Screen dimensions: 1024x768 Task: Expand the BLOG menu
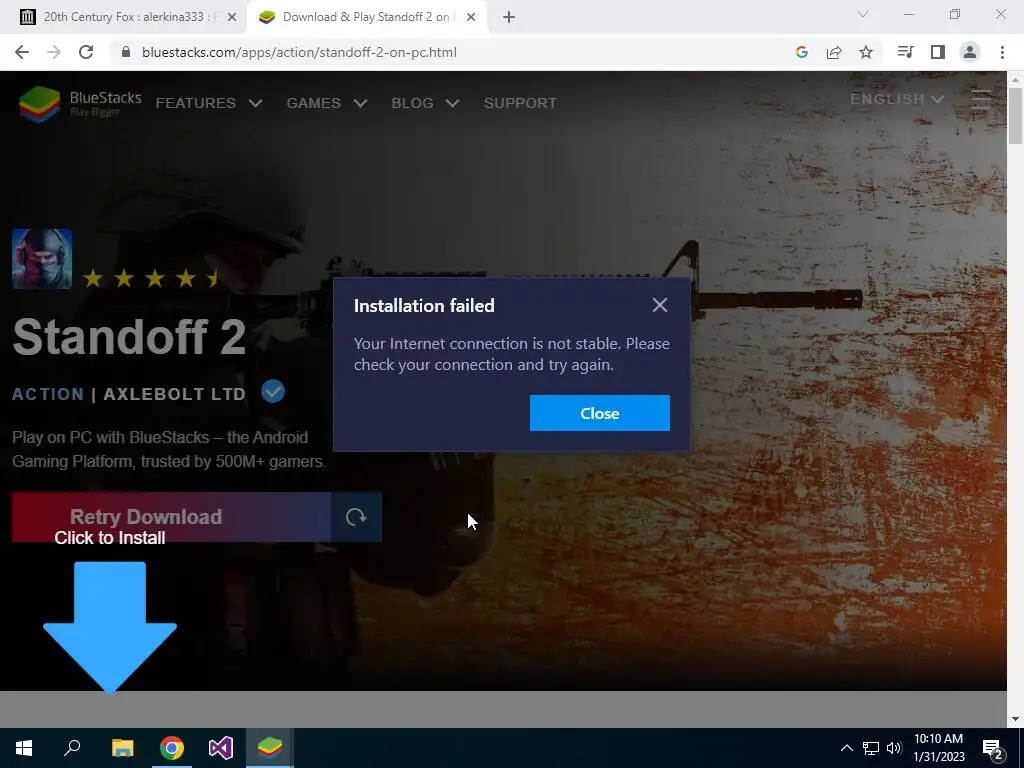click(x=425, y=103)
